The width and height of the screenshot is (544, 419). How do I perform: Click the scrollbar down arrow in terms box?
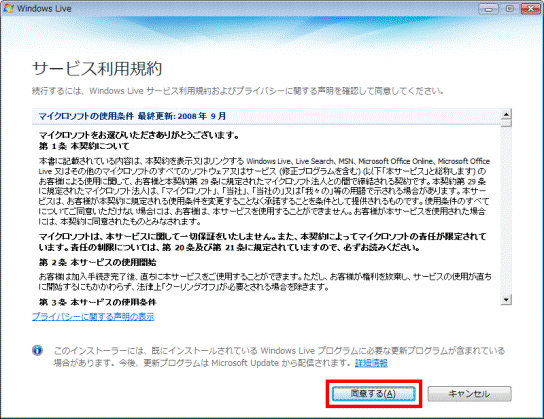coord(506,299)
